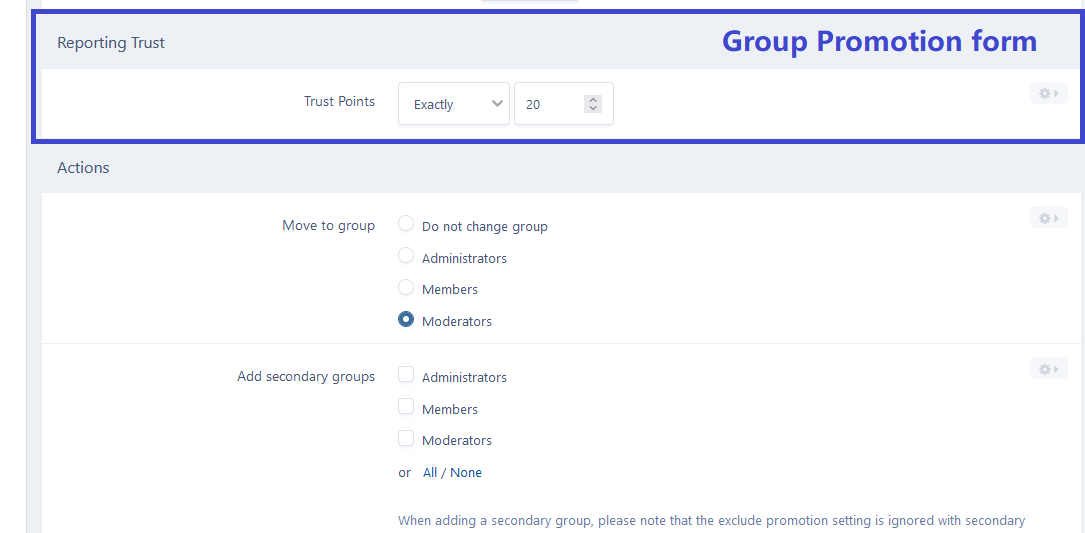
Task: Click the All link for secondary groups
Action: coord(430,473)
